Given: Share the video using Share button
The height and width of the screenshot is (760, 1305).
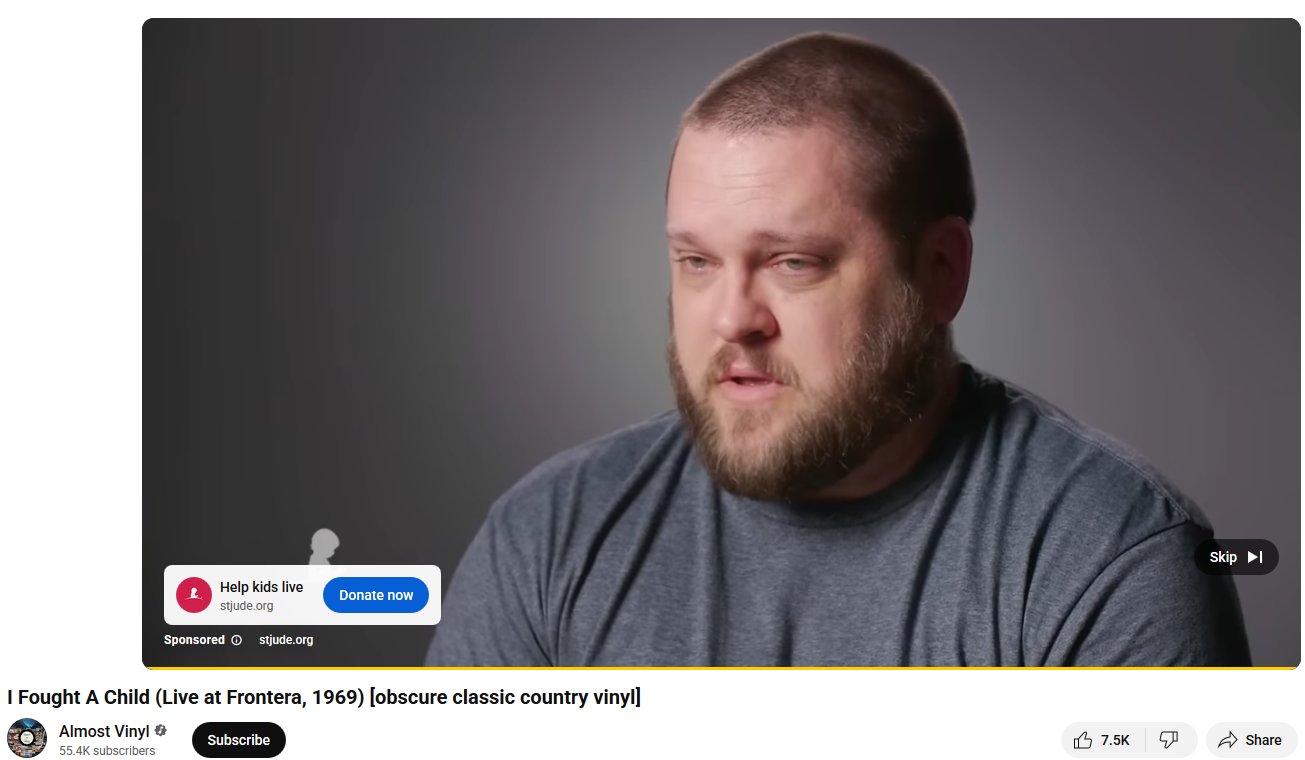Looking at the screenshot, I should 1252,740.
